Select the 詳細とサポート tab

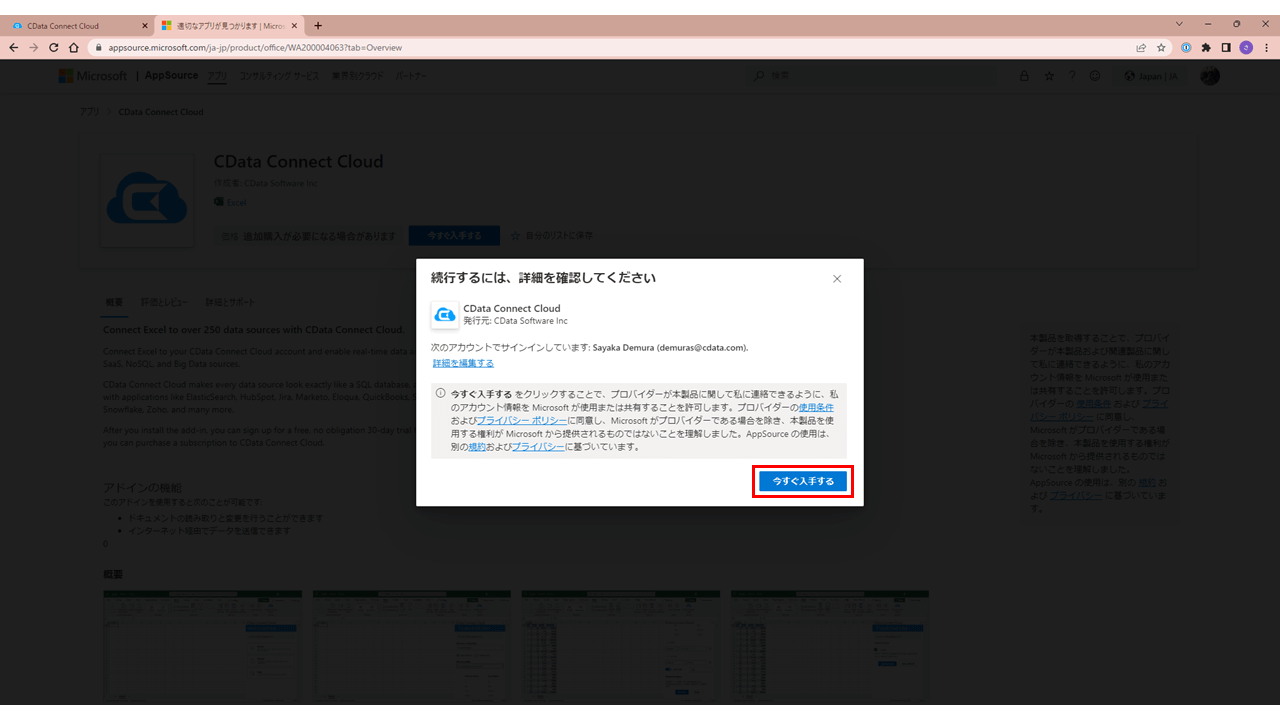pos(230,302)
